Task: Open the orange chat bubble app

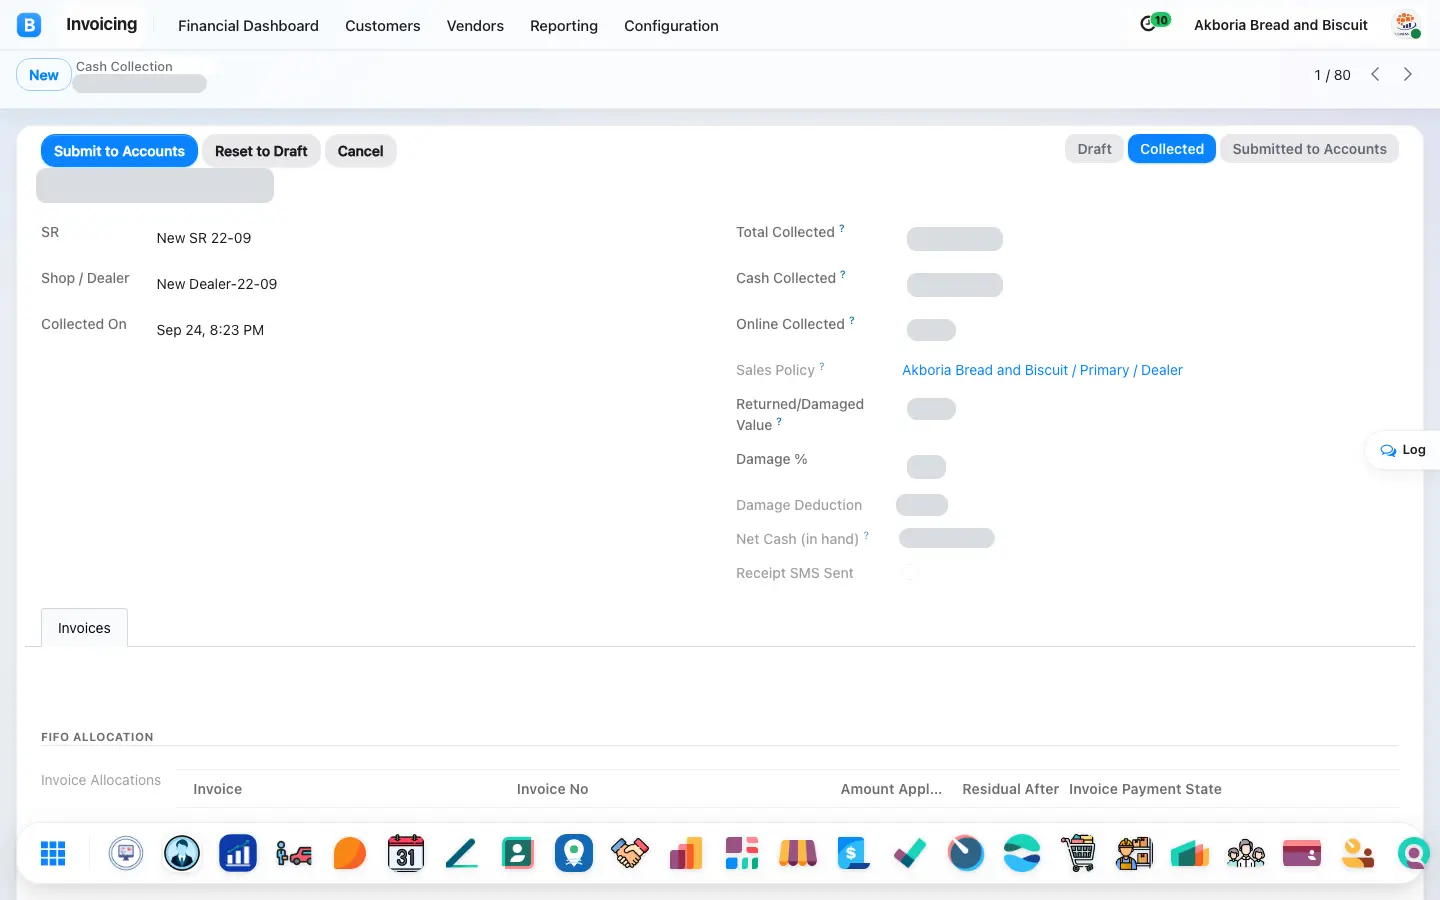Action: [350, 853]
